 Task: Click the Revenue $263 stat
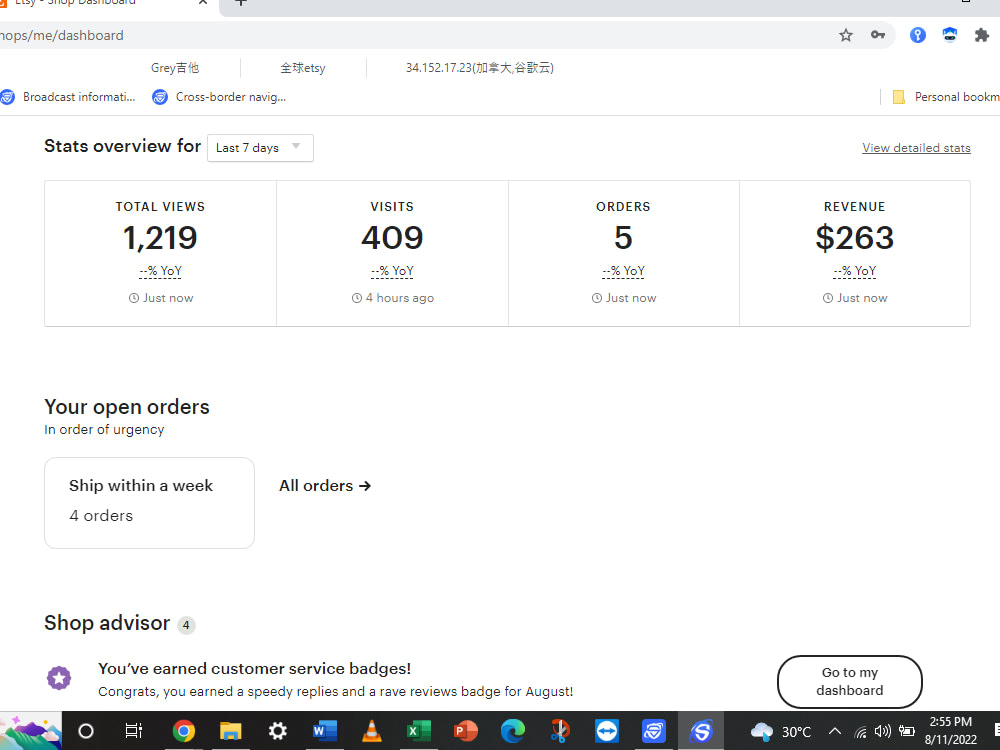855,237
